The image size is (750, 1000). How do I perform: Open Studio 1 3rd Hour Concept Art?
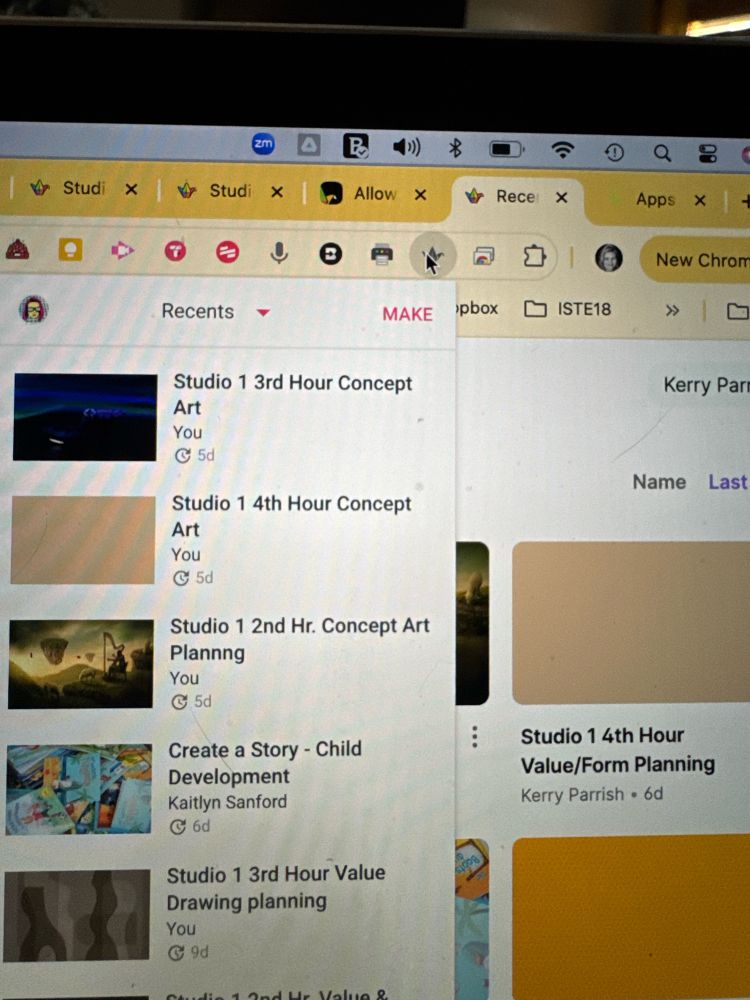(293, 394)
